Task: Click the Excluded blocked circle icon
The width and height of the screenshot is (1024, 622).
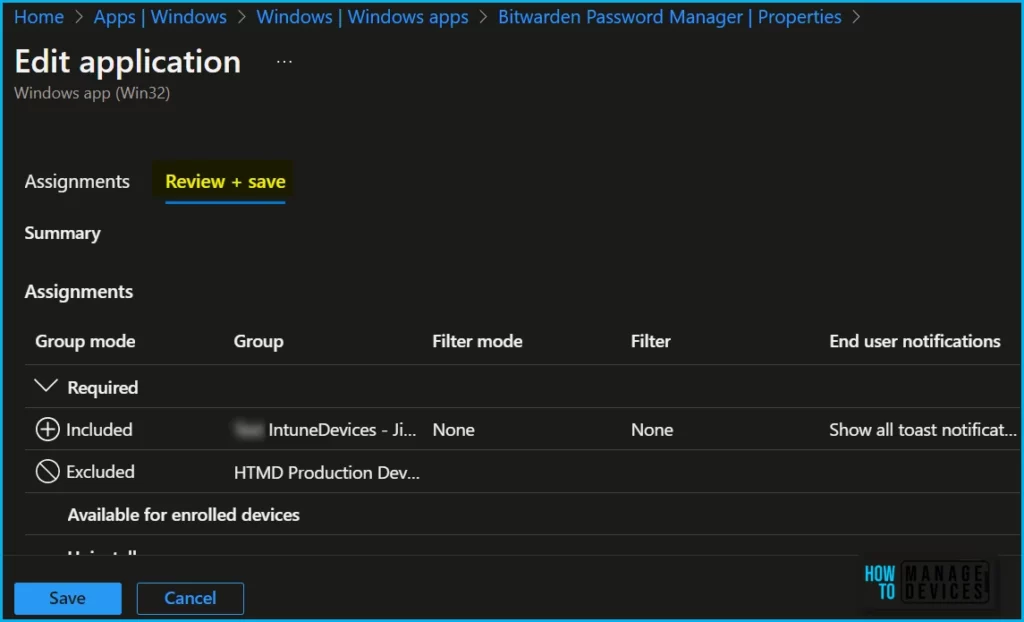Action: (47, 471)
